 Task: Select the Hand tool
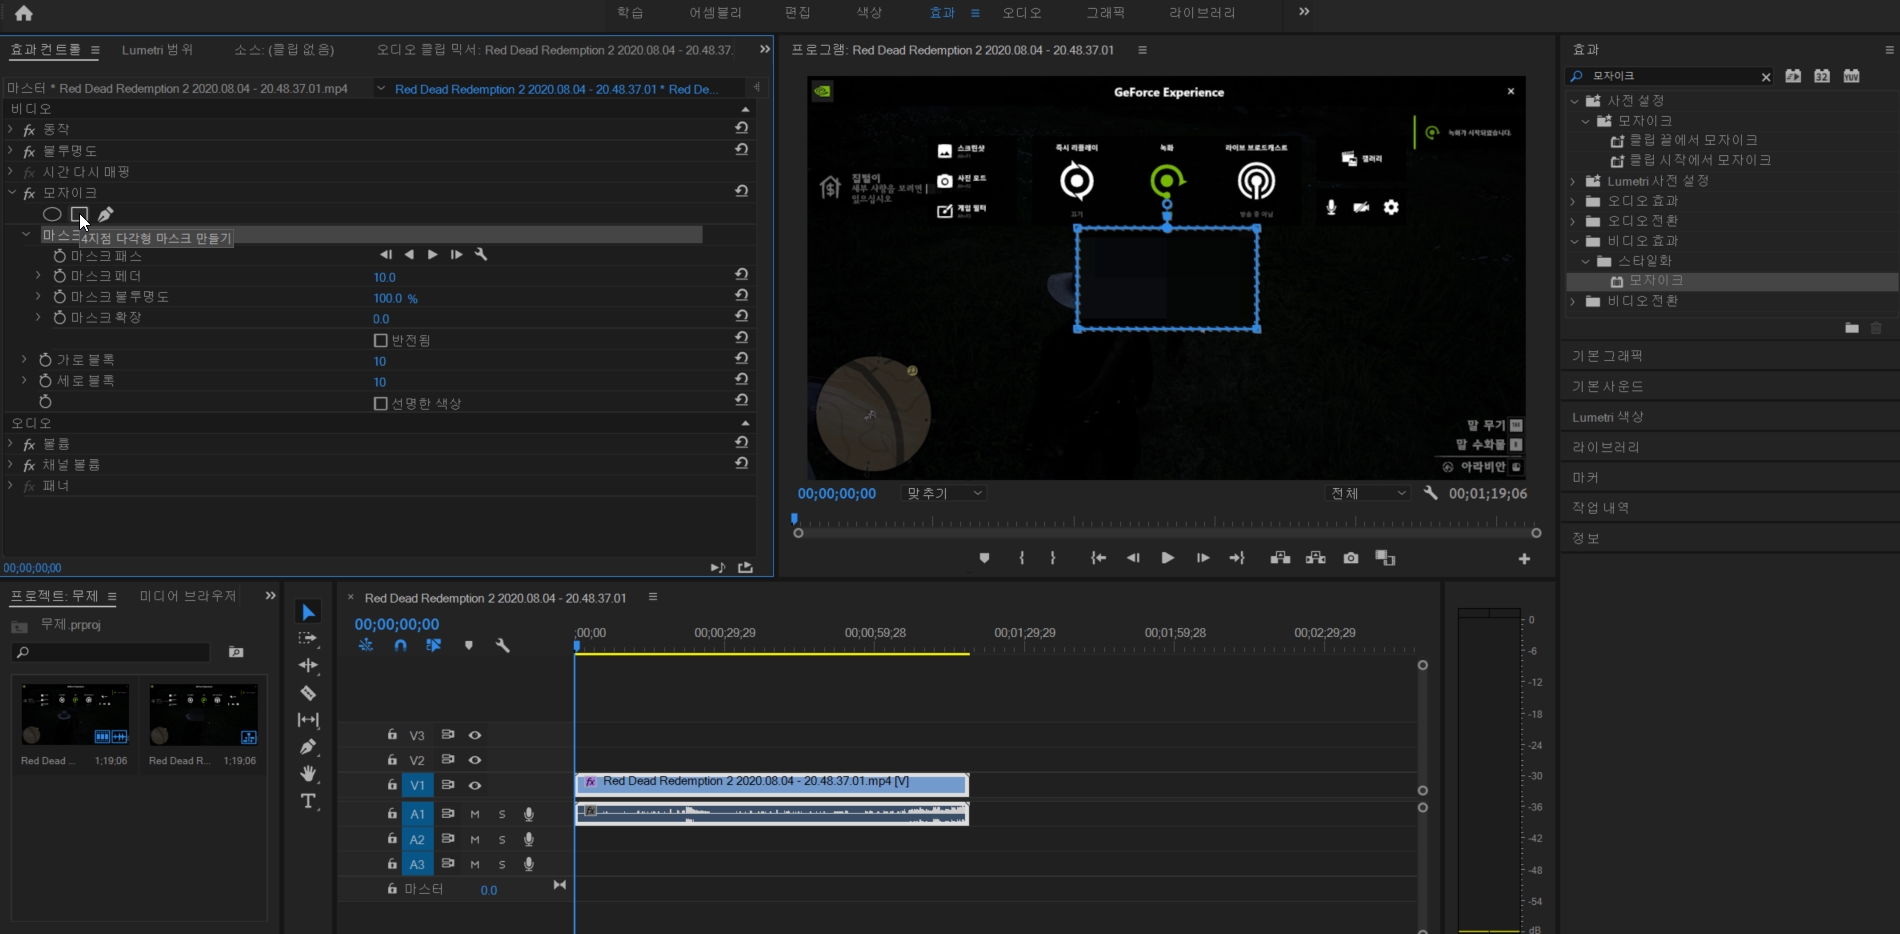point(308,774)
